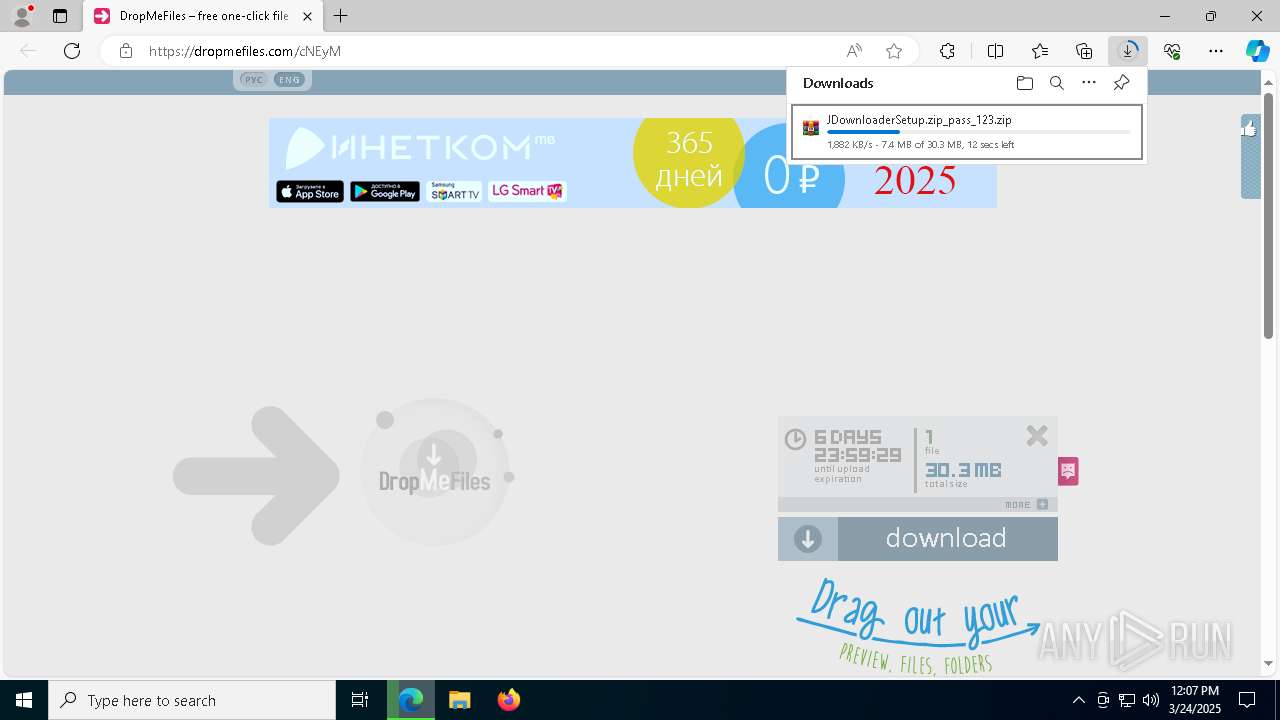Viewport: 1280px width, 720px height.
Task: Open Collections panel
Action: click(x=1084, y=51)
